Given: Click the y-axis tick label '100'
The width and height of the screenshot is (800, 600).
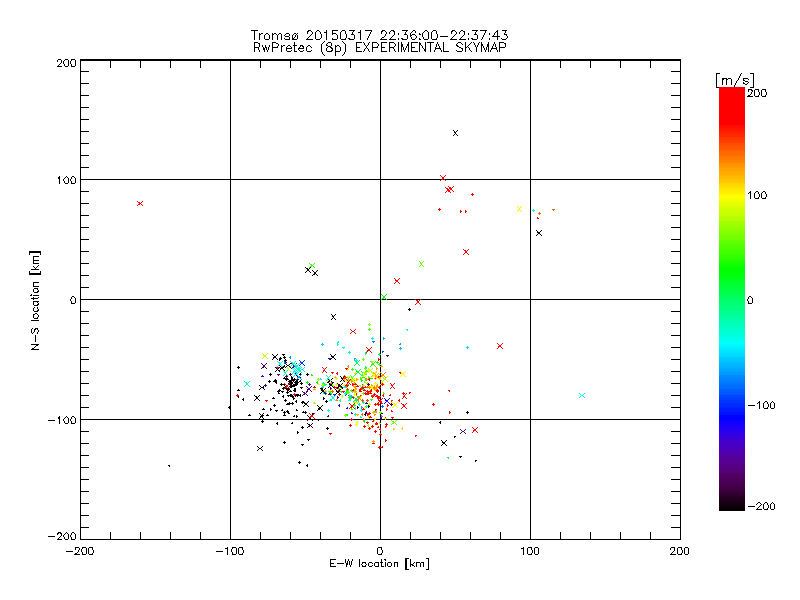Looking at the screenshot, I should pyautogui.click(x=66, y=180).
